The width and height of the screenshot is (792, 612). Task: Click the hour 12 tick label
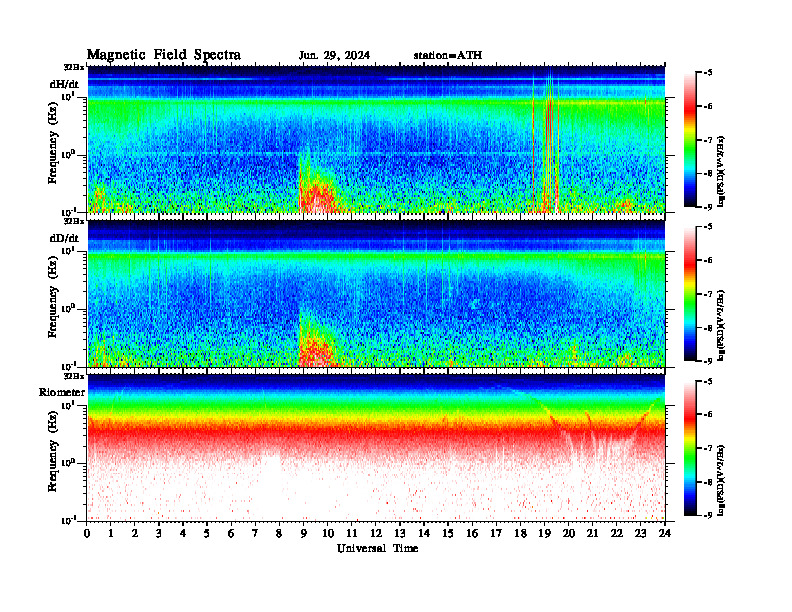coord(376,533)
